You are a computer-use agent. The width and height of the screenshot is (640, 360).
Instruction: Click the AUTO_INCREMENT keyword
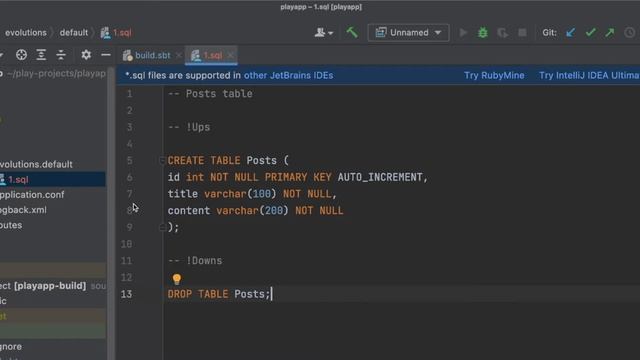click(x=380, y=177)
